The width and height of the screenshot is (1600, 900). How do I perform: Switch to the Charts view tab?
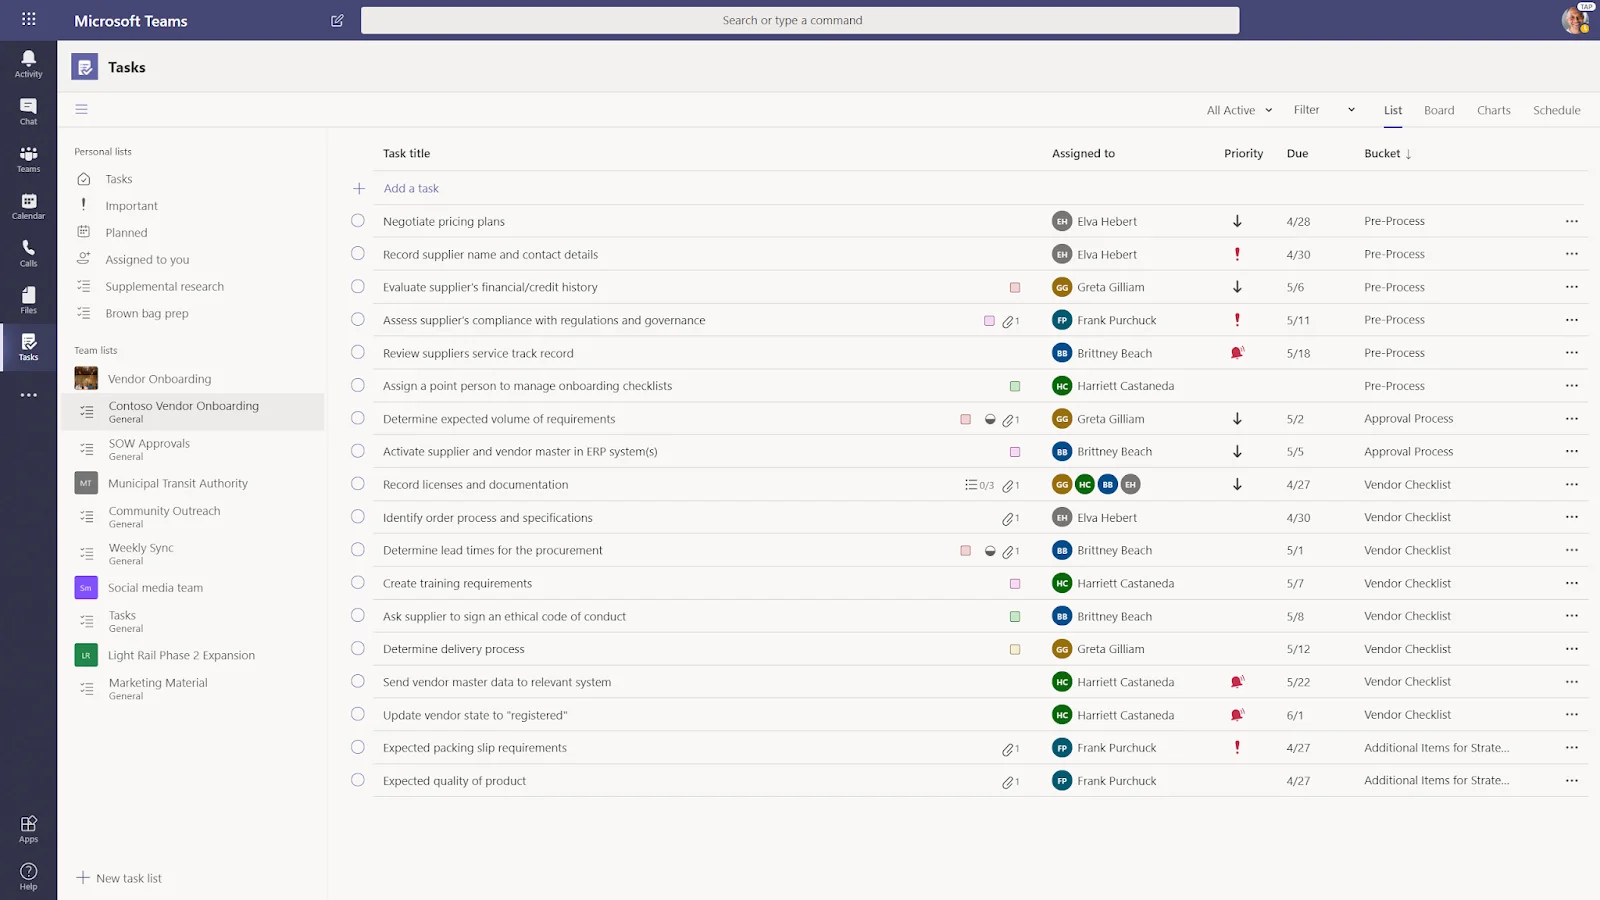(x=1494, y=110)
